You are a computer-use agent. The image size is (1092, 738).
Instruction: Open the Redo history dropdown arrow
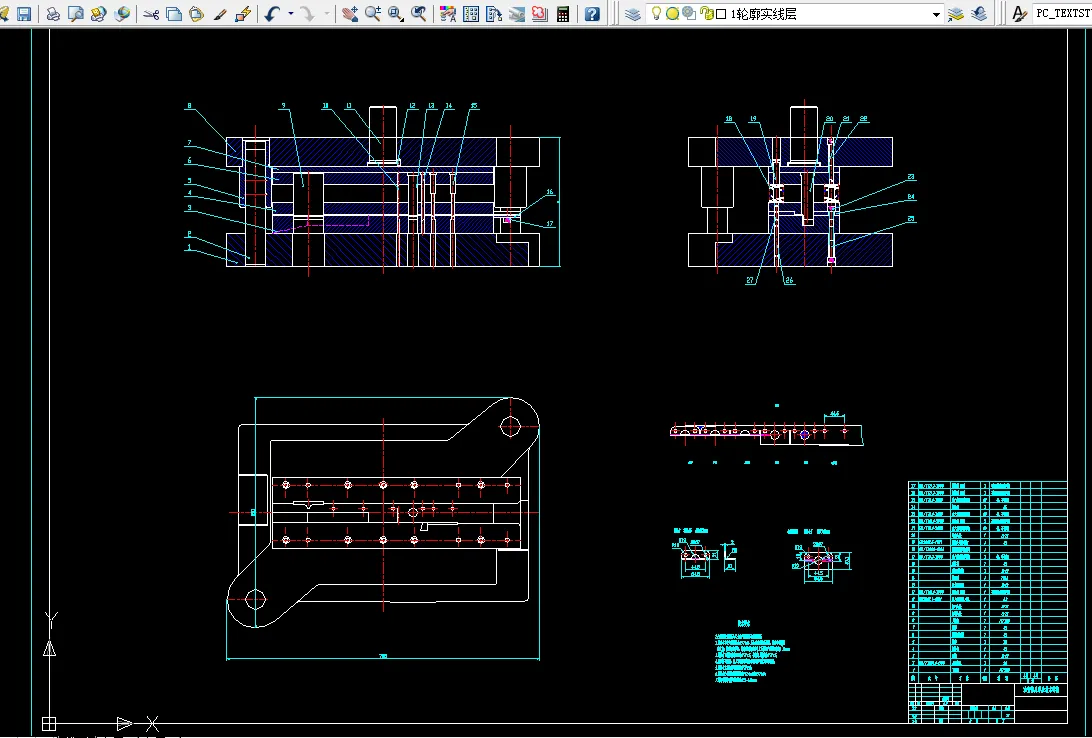(x=327, y=14)
